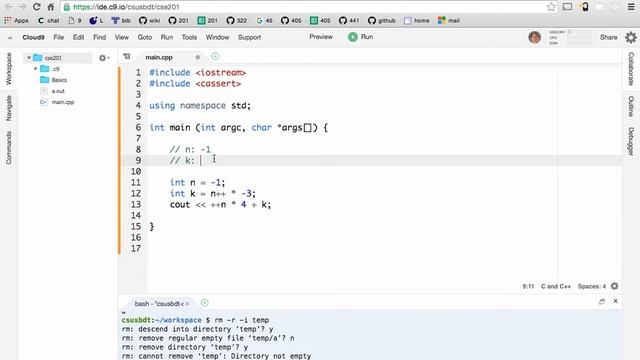
Task: Open the Chrome hamburger menu
Action: point(631,7)
